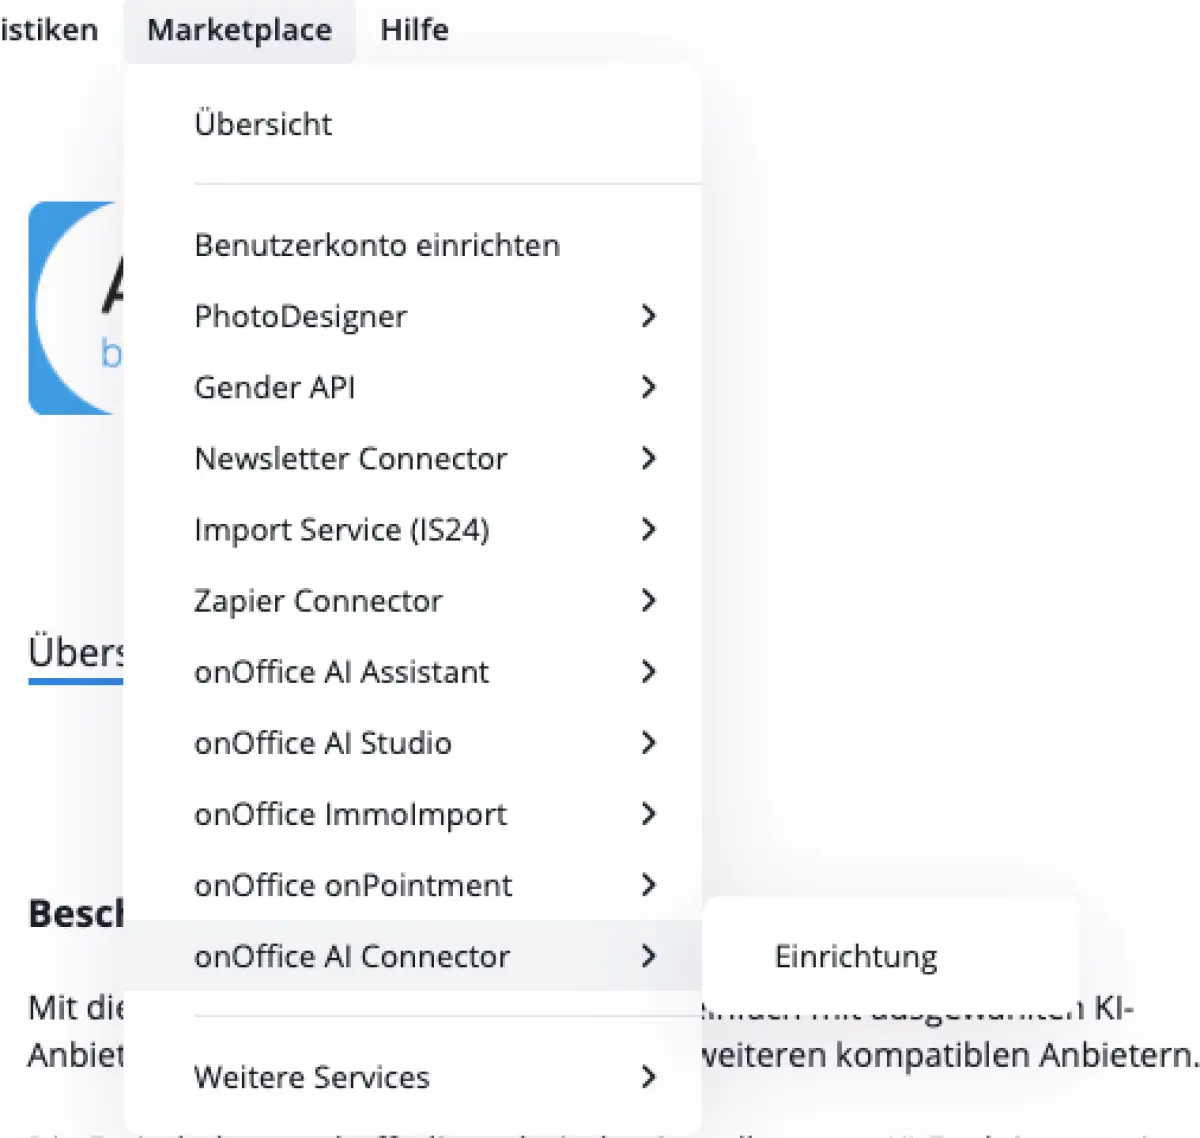1200x1138 pixels.
Task: Open the Marketplace menu
Action: (239, 30)
